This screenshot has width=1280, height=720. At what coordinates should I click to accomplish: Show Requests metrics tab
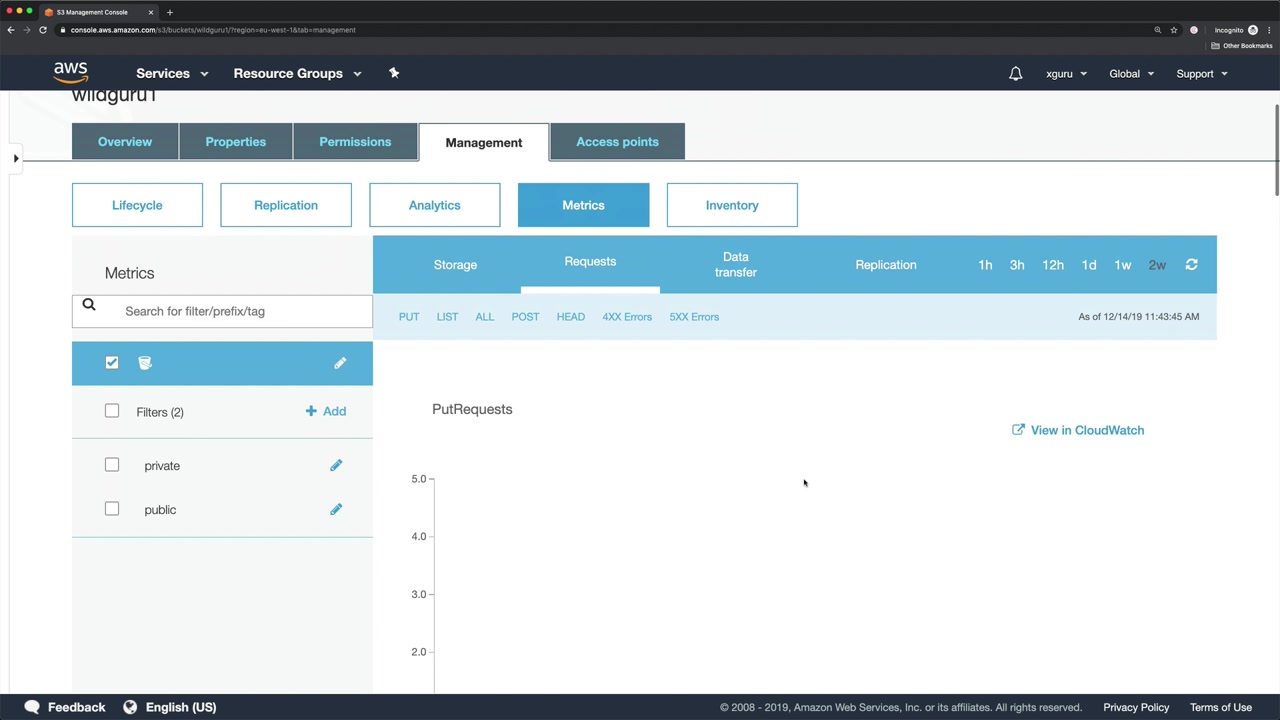[590, 262]
